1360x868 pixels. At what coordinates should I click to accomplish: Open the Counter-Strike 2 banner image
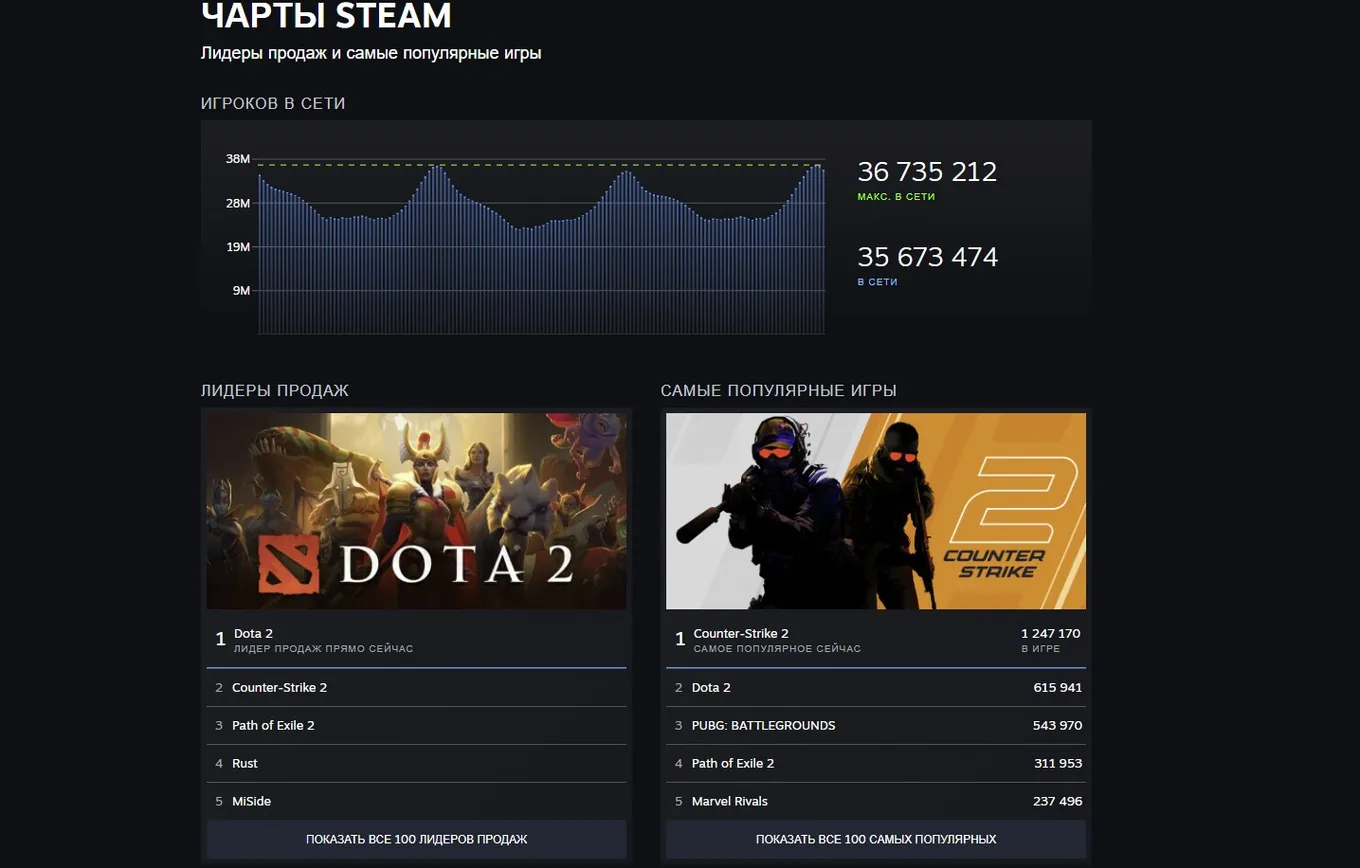tap(876, 511)
